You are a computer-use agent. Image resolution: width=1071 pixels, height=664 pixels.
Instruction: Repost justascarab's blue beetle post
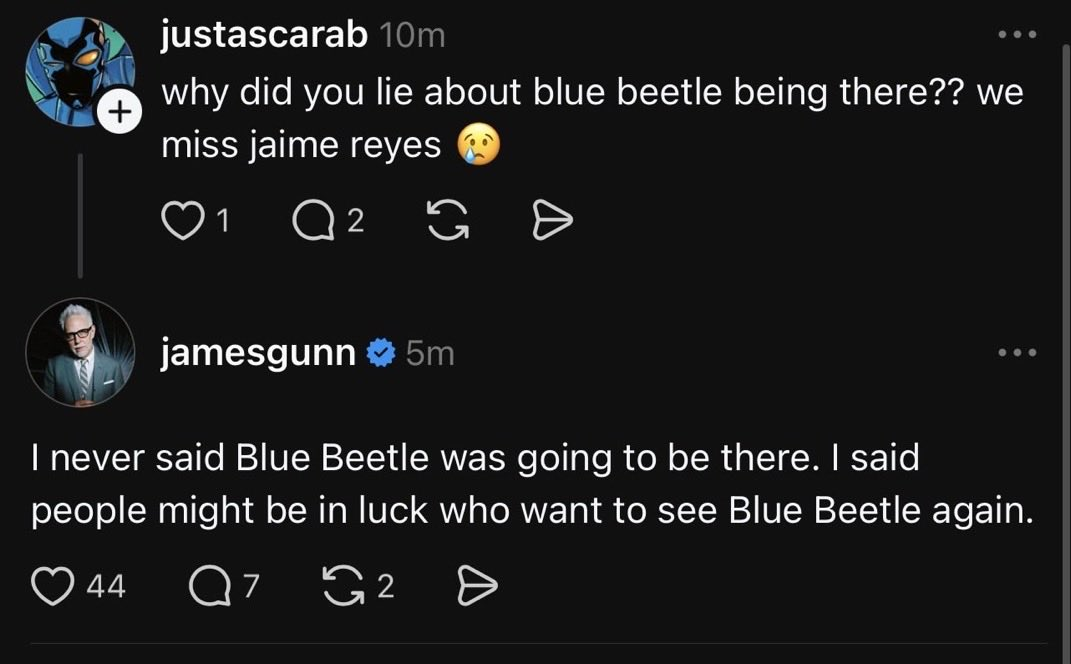[x=448, y=221]
